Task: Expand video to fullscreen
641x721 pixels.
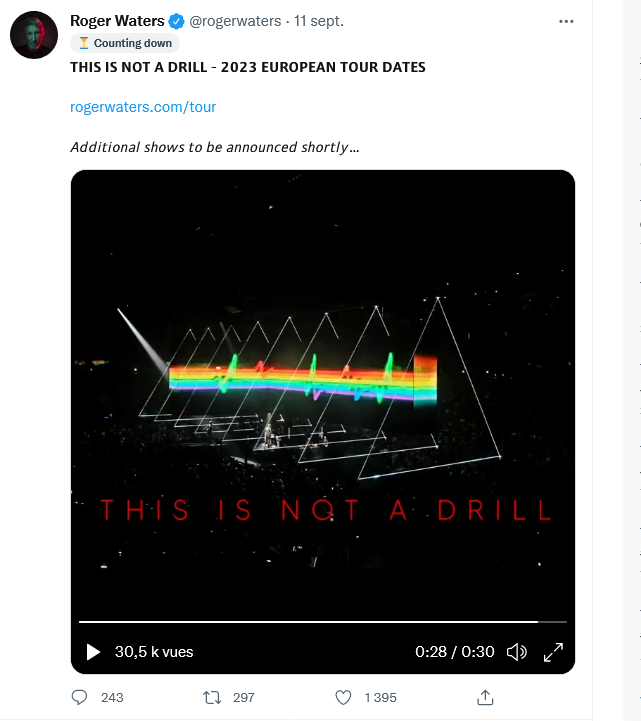Action: click(x=553, y=652)
